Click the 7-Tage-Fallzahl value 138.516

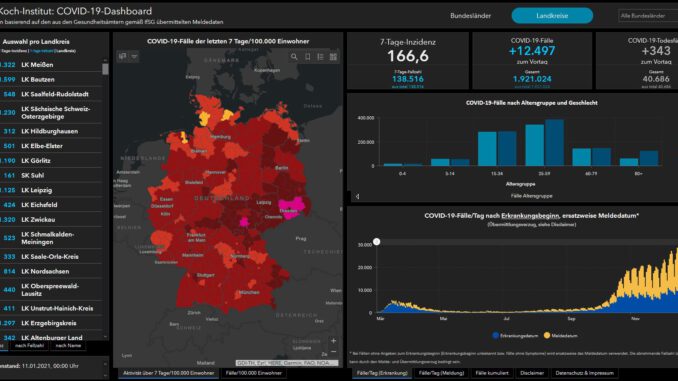tap(408, 79)
